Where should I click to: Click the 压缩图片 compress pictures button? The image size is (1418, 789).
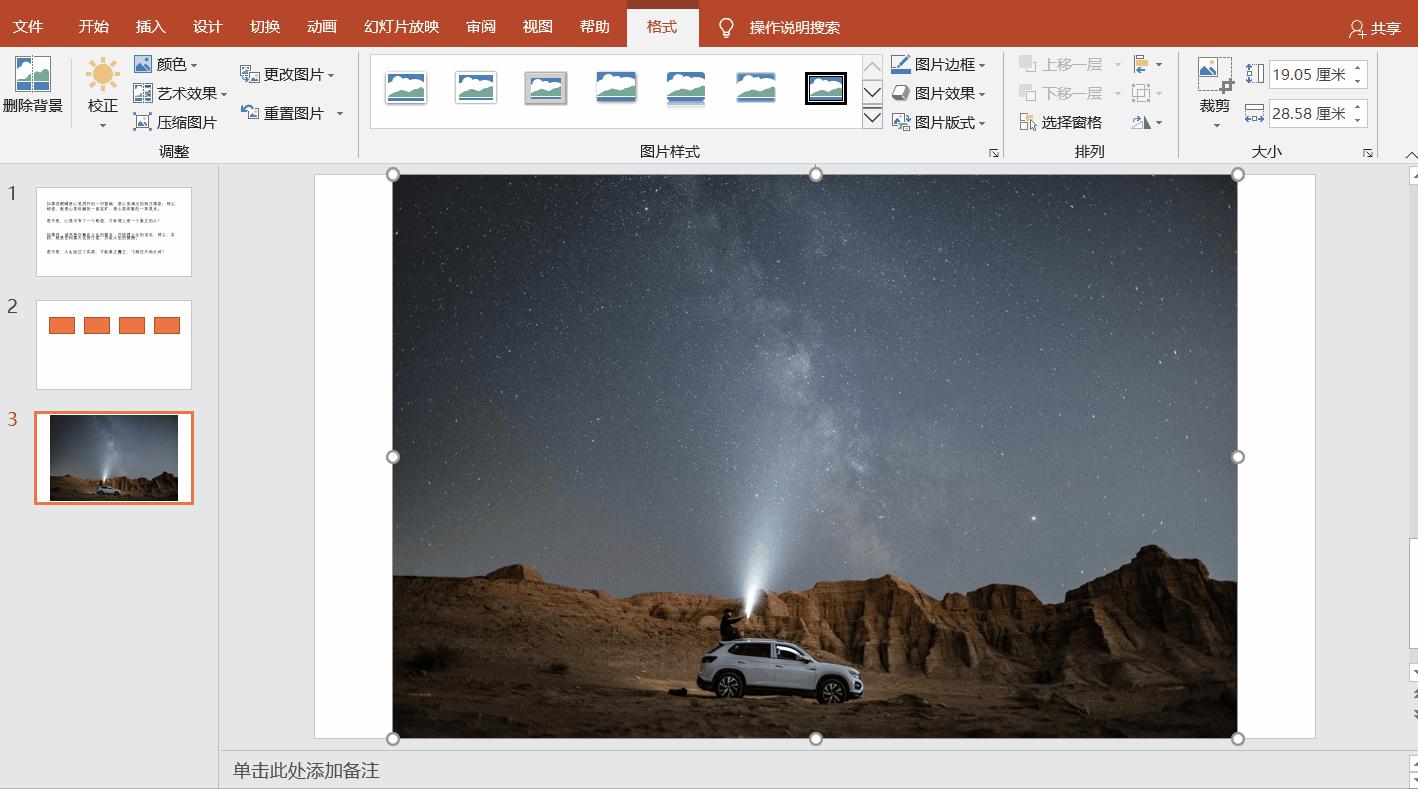[x=176, y=123]
